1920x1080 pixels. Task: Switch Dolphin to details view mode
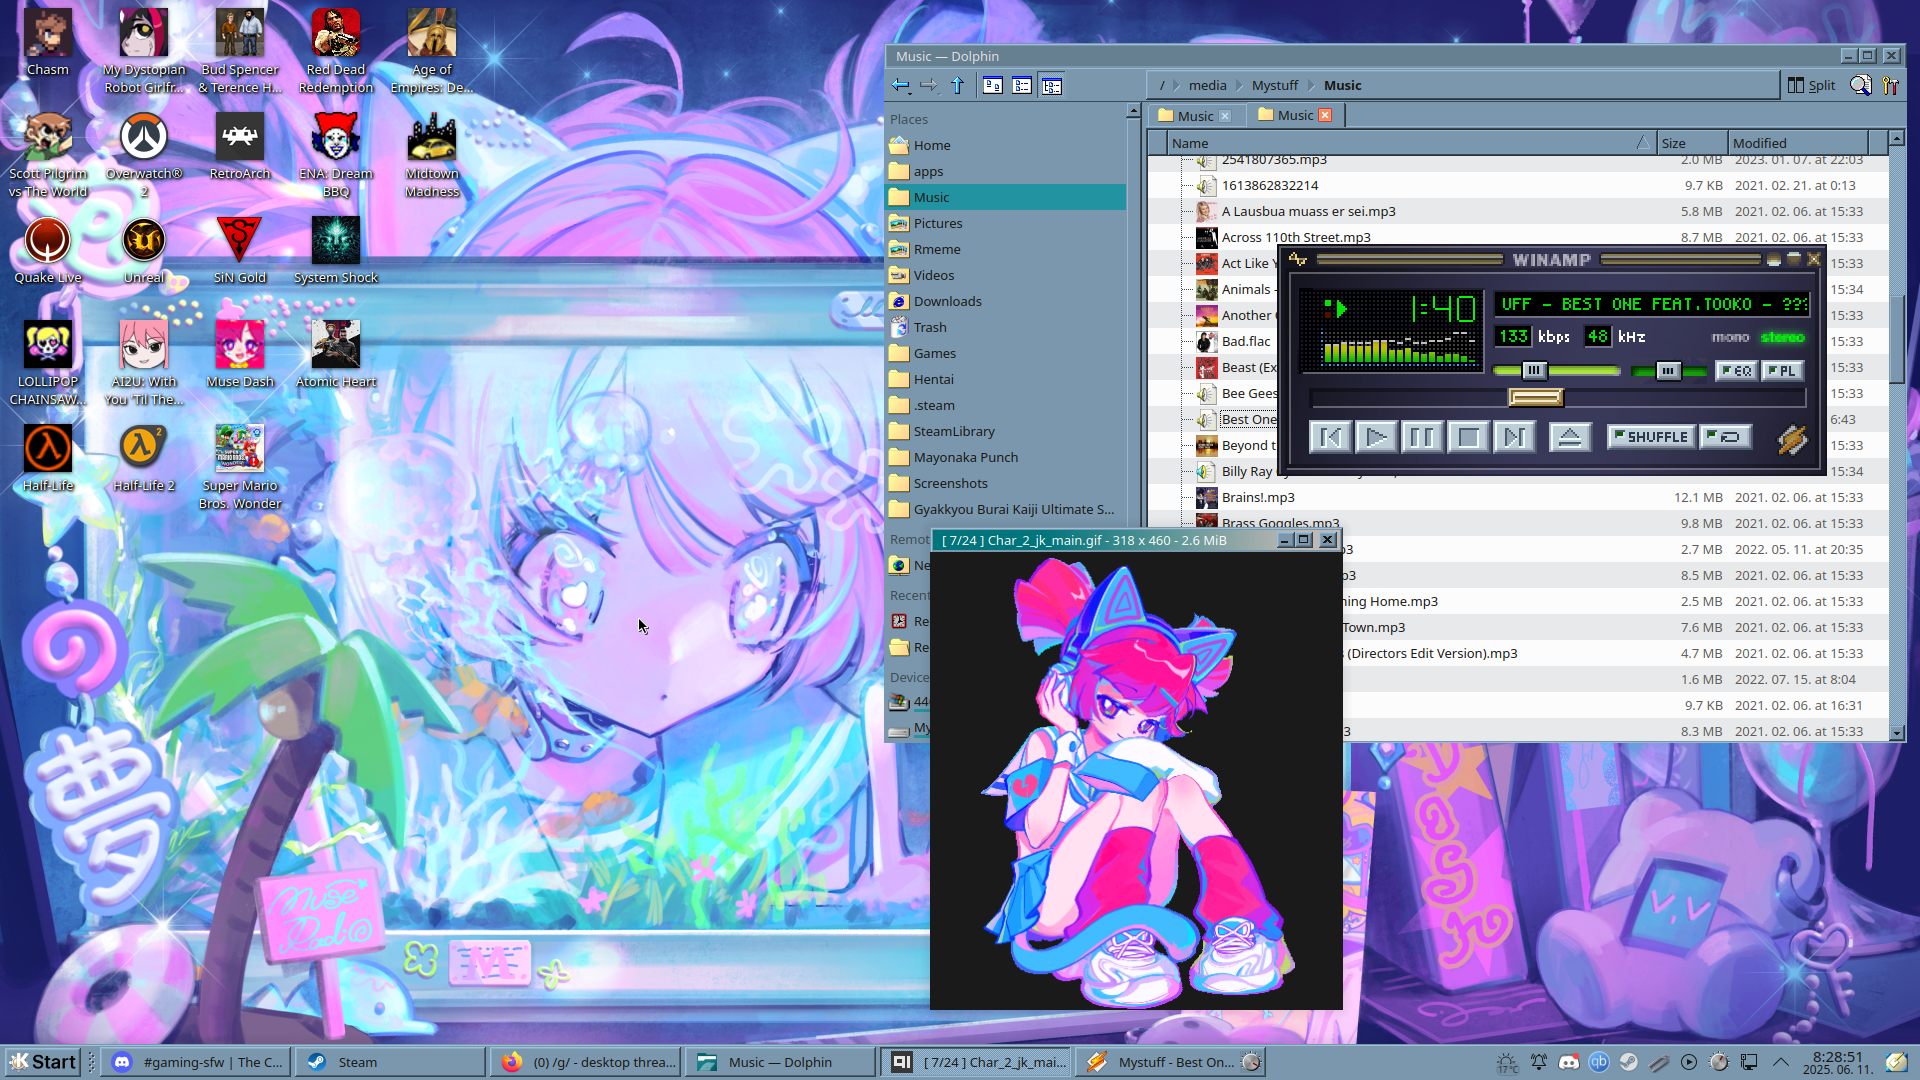[1051, 86]
